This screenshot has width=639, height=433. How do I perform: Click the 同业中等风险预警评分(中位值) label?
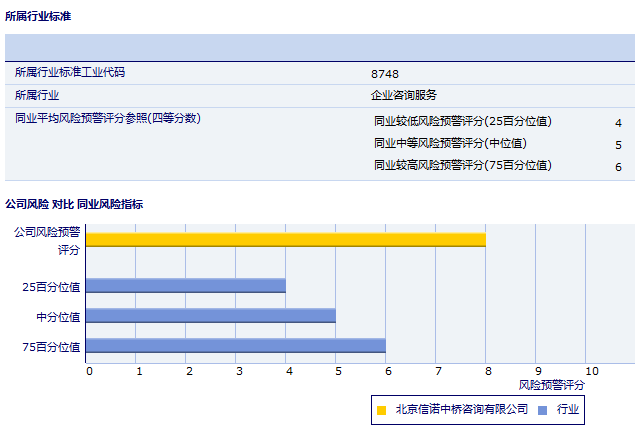pyautogui.click(x=450, y=143)
